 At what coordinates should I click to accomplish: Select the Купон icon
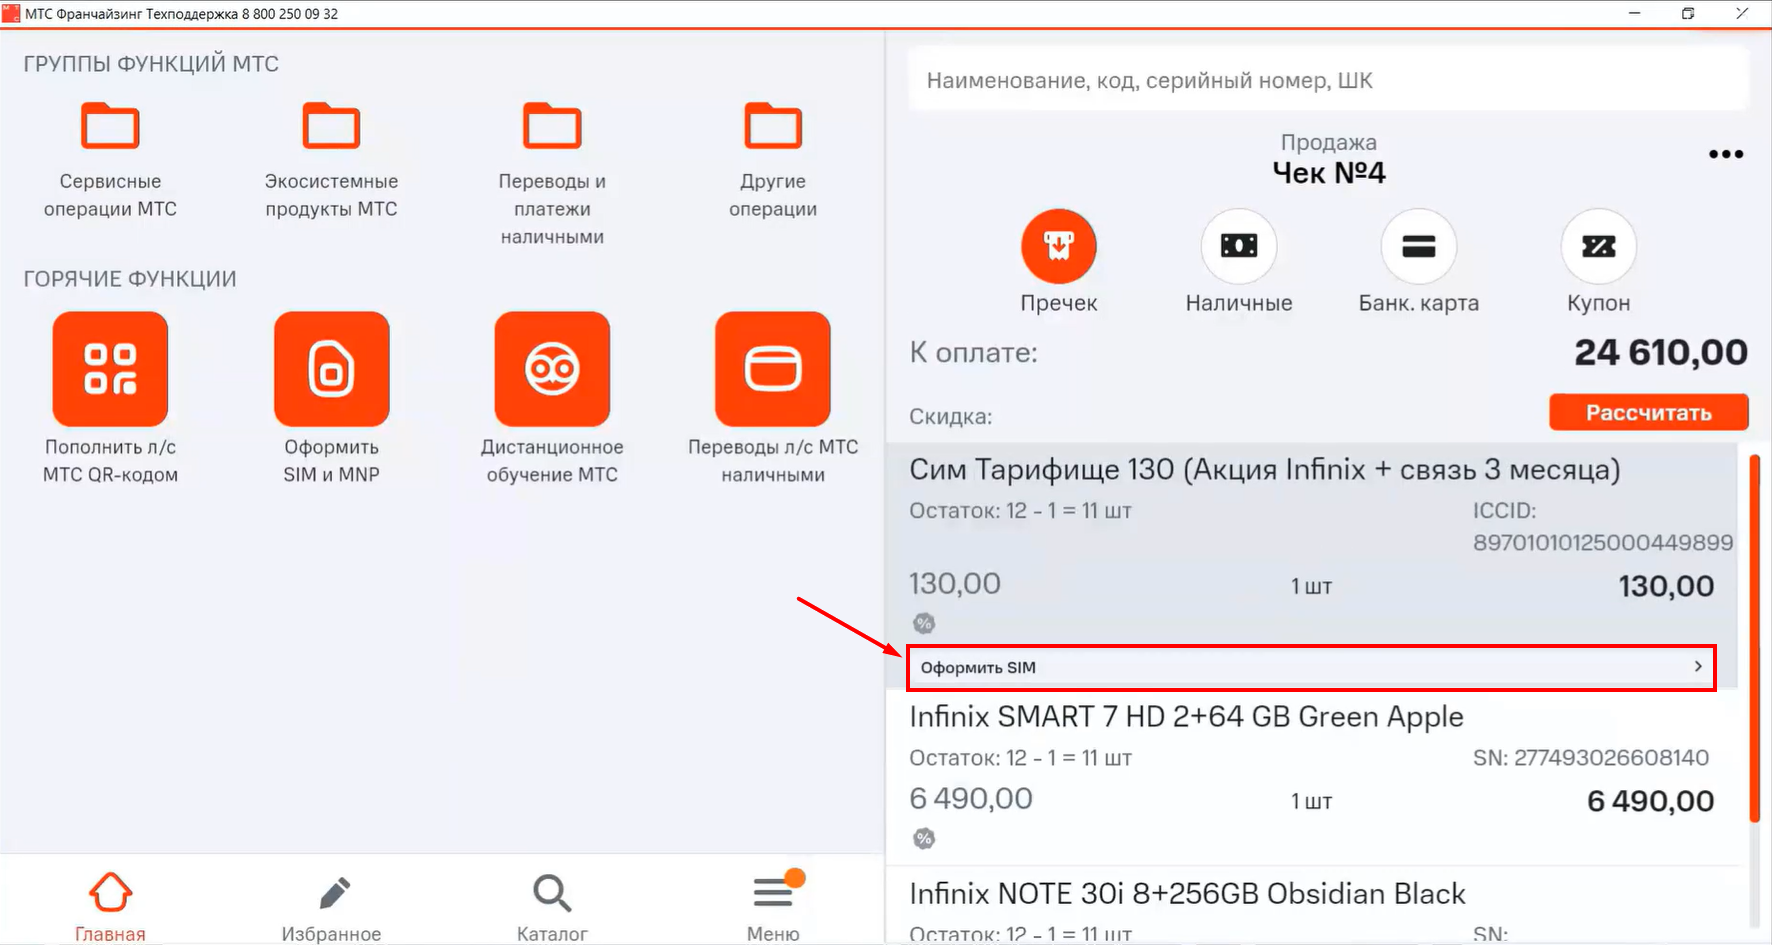1599,246
